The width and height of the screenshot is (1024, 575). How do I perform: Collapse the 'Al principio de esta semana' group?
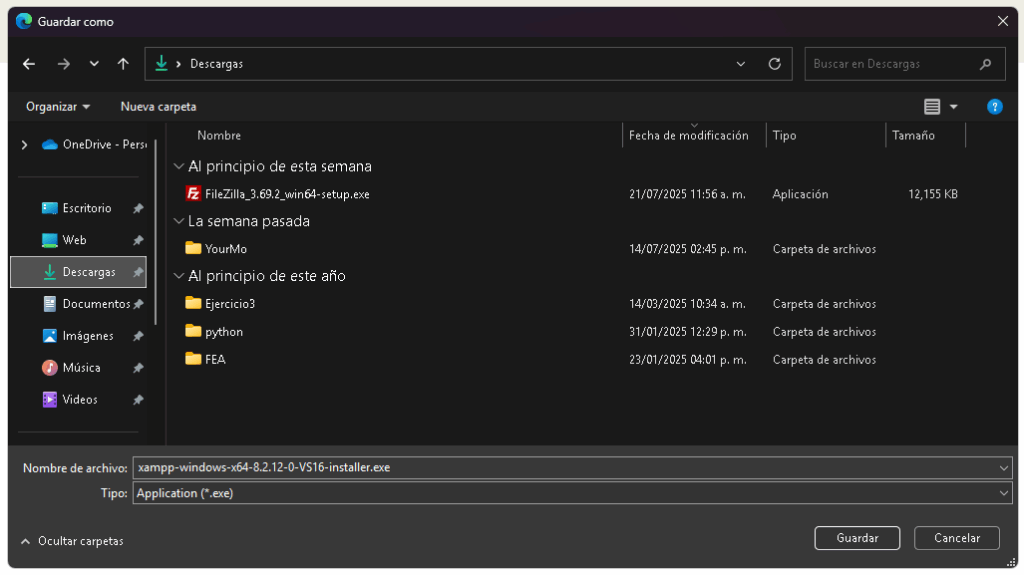(x=178, y=167)
